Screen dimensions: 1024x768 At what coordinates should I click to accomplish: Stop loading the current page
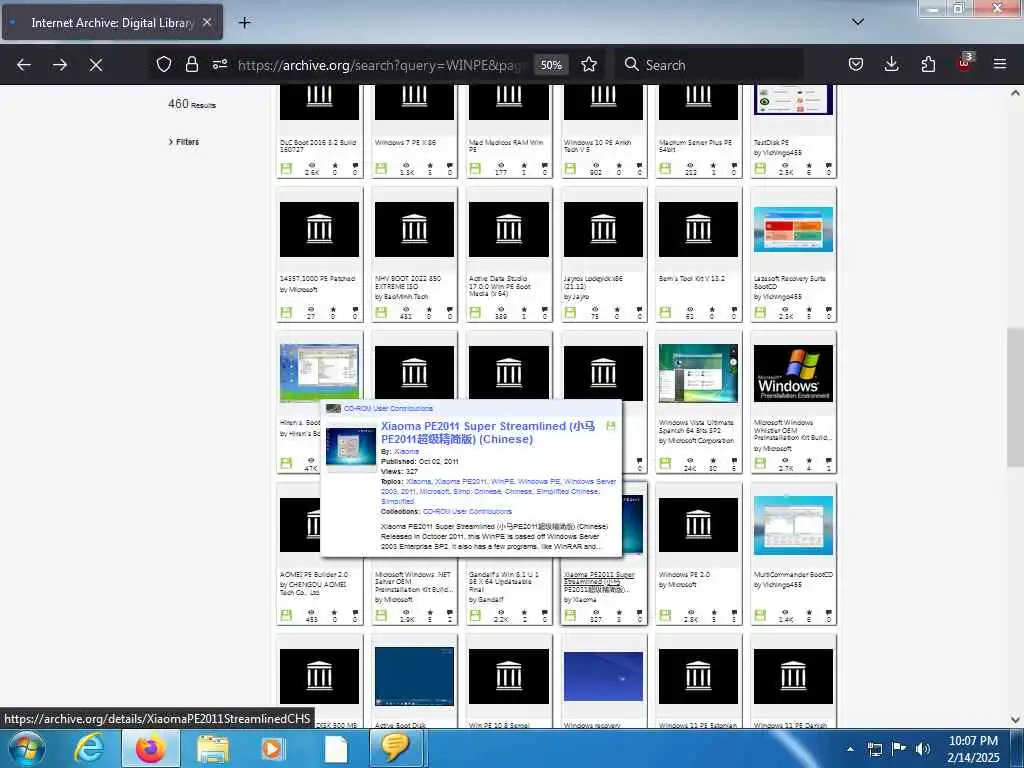point(96,65)
